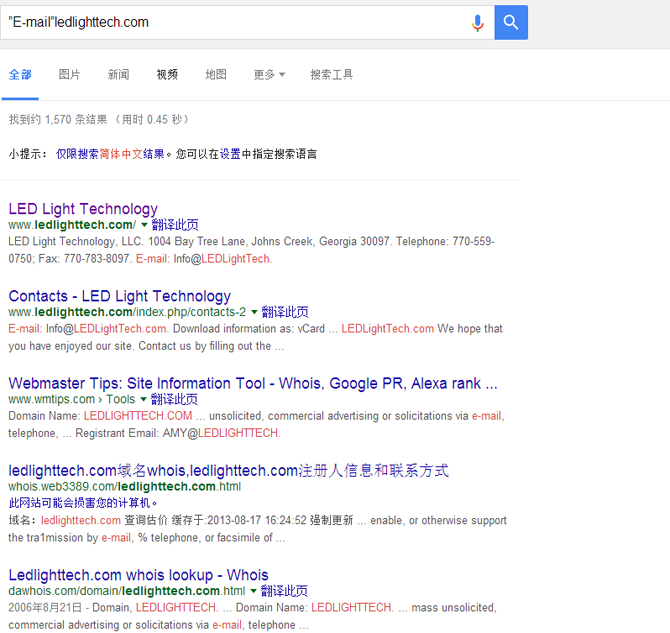Click 翻译此页 for www.ledlighttech.com/ result
Image resolution: width=670 pixels, height=633 pixels.
click(x=175, y=225)
